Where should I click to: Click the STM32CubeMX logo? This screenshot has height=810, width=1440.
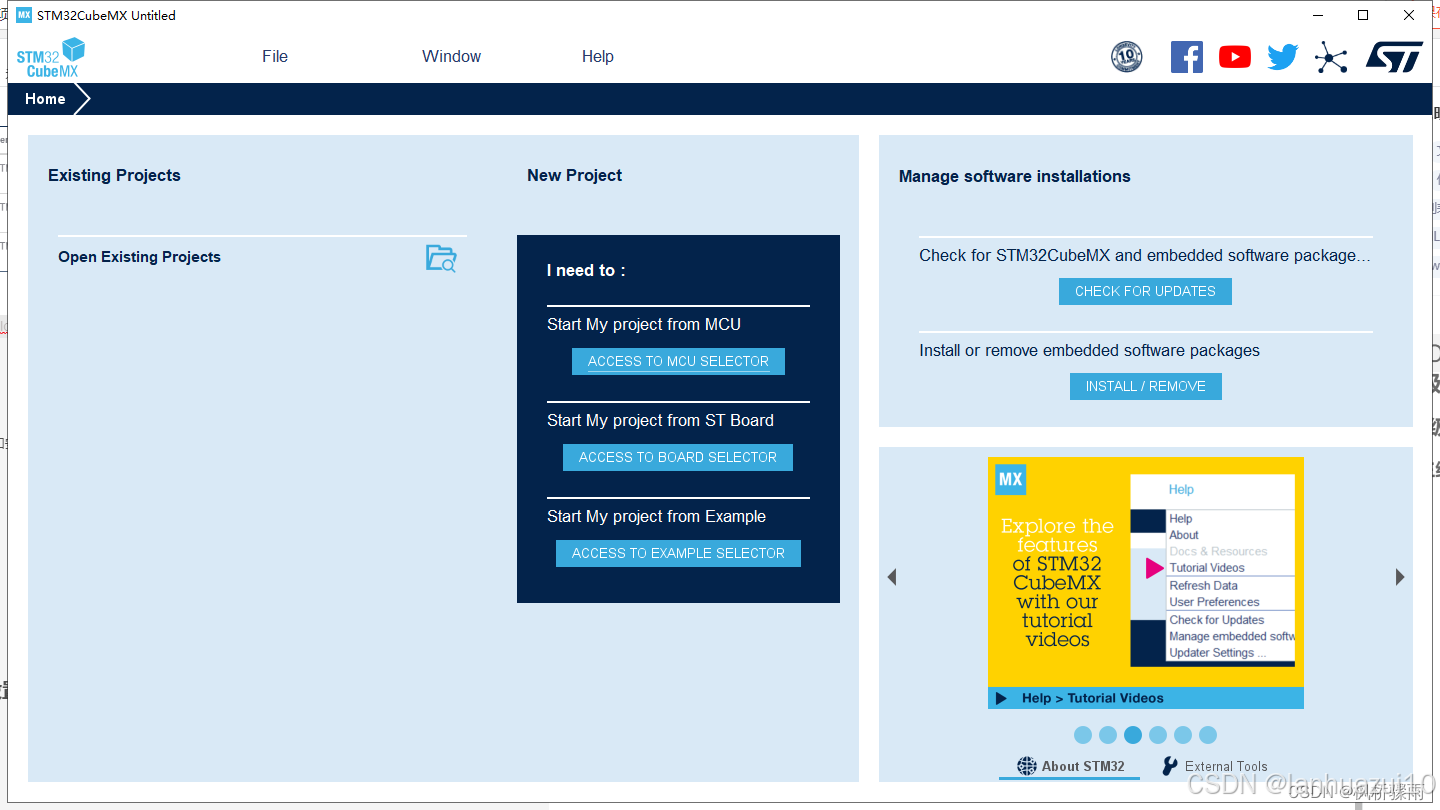coord(51,57)
